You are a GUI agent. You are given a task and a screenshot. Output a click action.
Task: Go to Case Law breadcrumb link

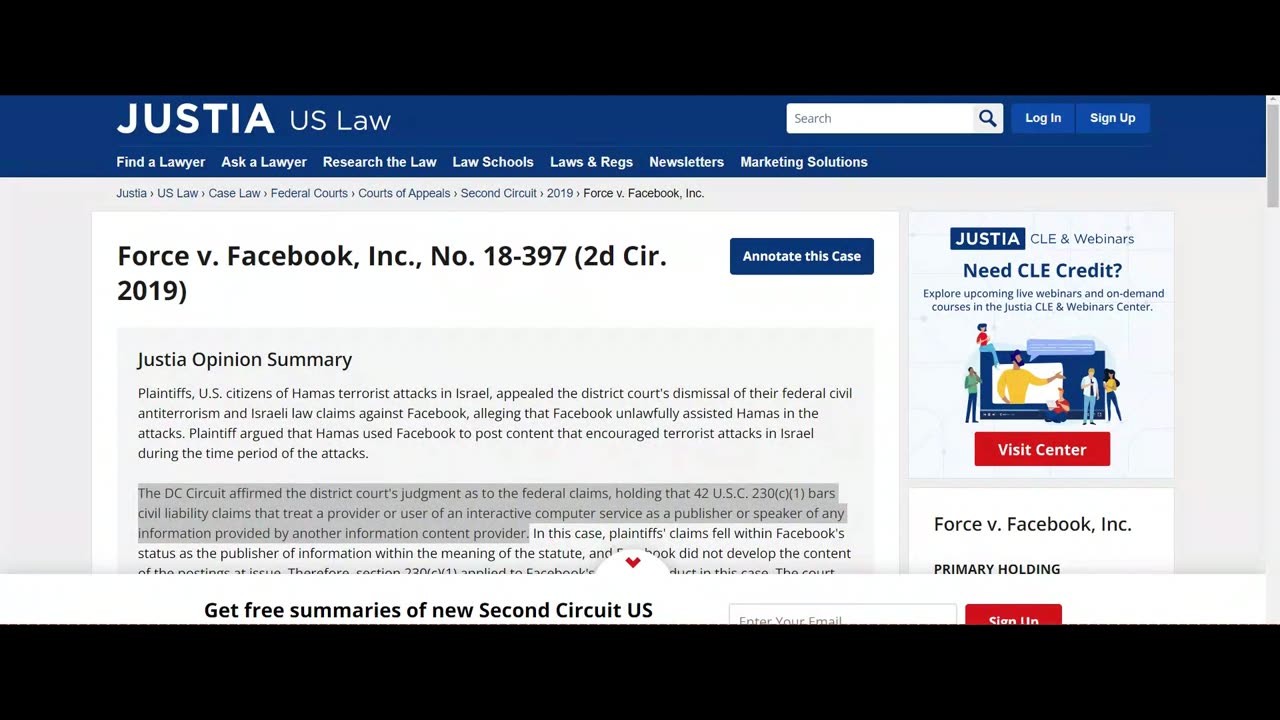coord(234,193)
